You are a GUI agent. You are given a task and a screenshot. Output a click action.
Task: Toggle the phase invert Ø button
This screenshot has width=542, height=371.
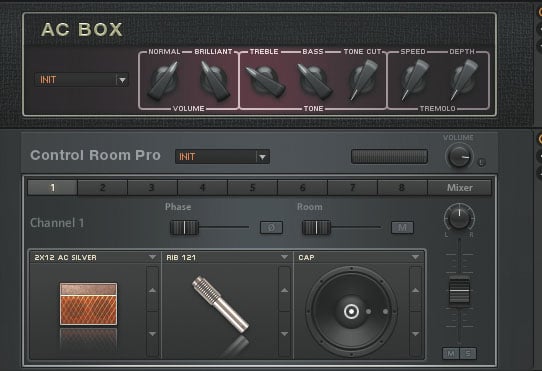[x=271, y=228]
